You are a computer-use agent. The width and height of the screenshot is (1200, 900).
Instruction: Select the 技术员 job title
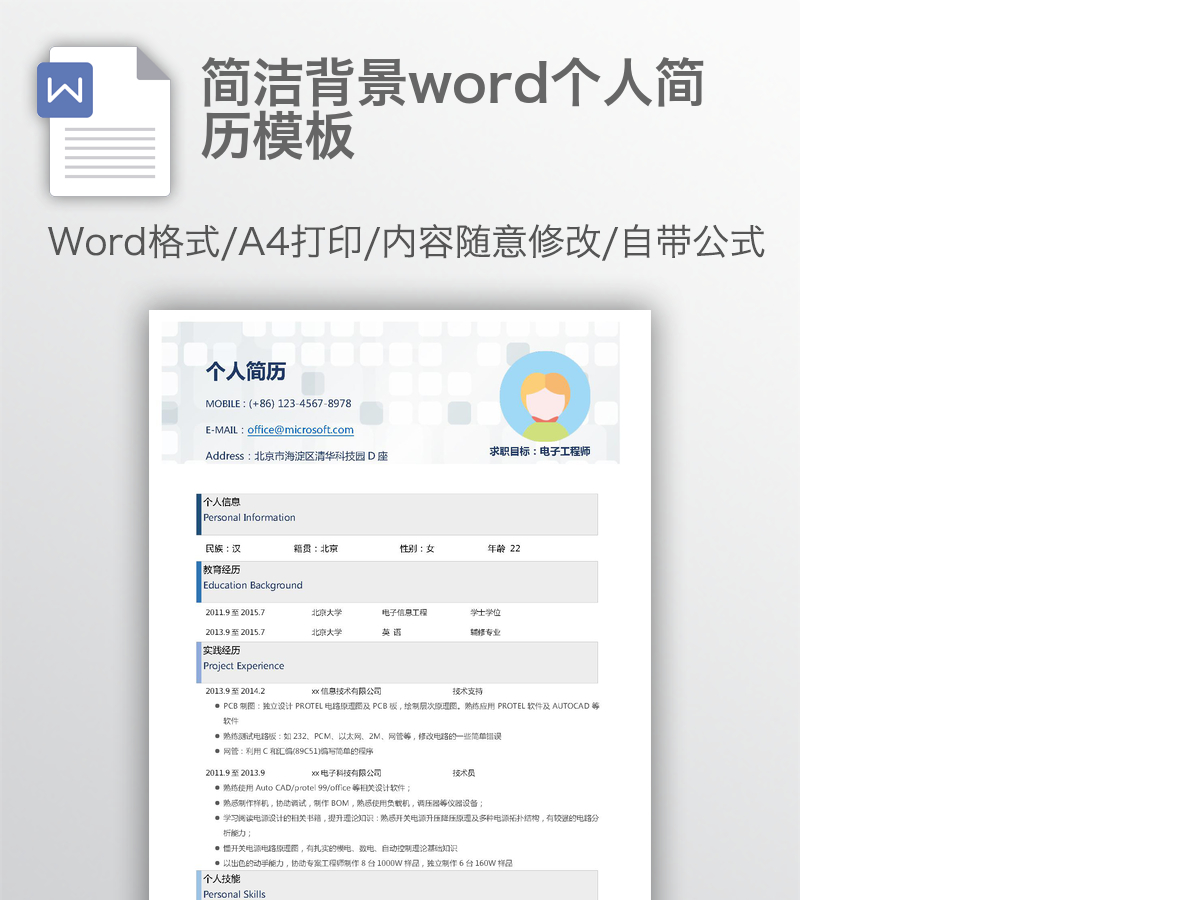pos(463,773)
